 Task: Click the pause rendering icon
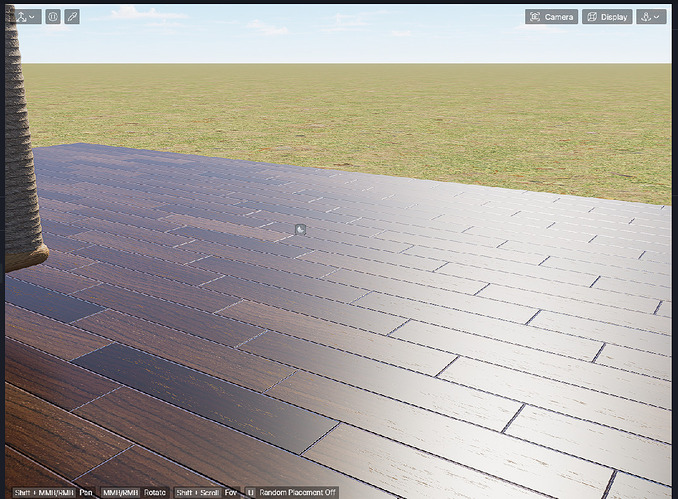pyautogui.click(x=53, y=17)
